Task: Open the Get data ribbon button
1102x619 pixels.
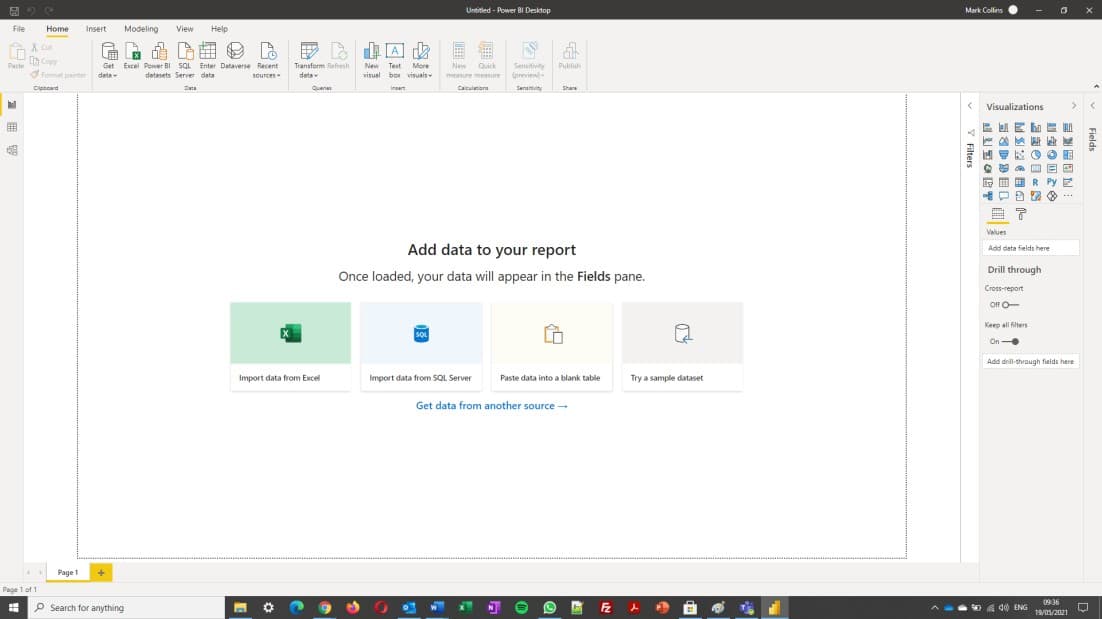Action: [x=108, y=60]
